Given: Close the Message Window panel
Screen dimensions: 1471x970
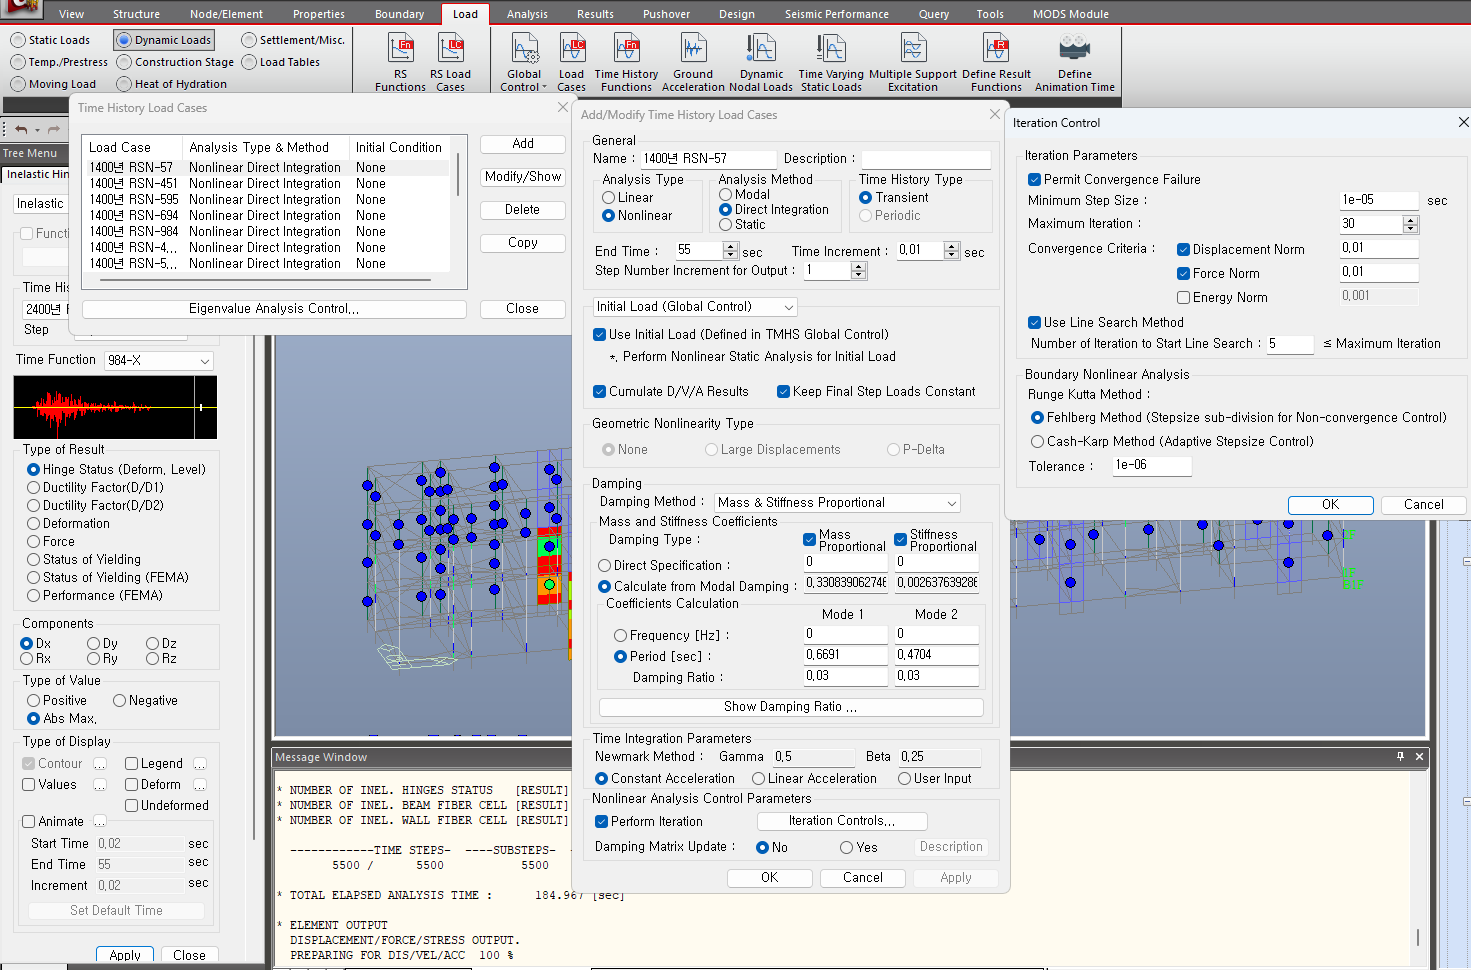Looking at the screenshot, I should coord(1419,757).
